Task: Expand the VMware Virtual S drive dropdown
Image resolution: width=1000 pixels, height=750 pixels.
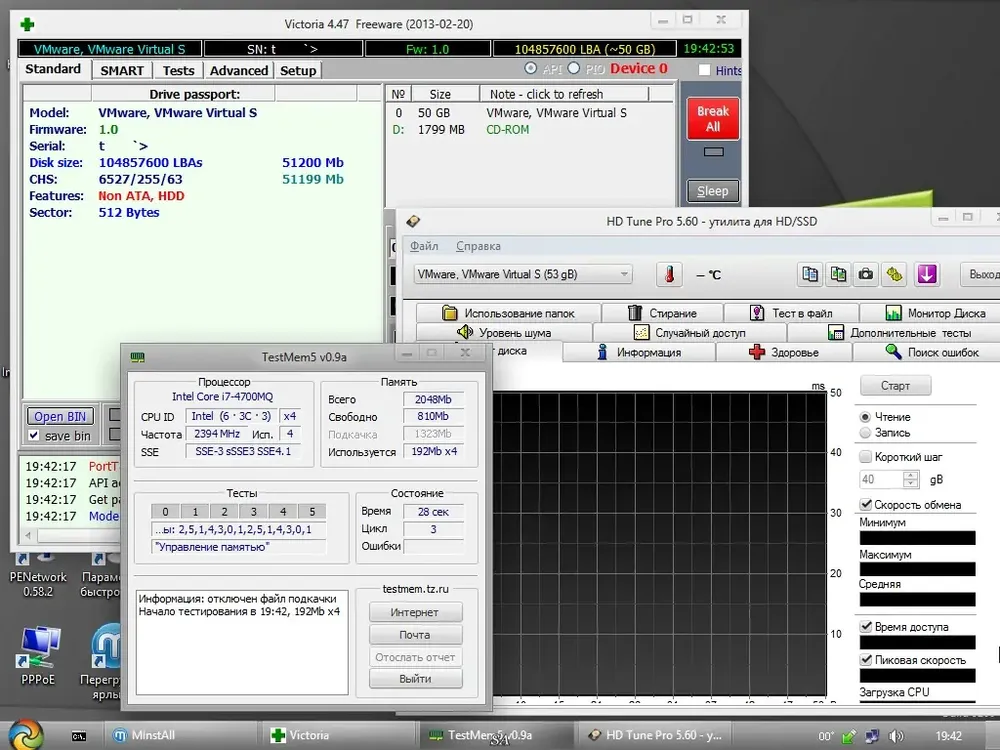Action: [624, 274]
